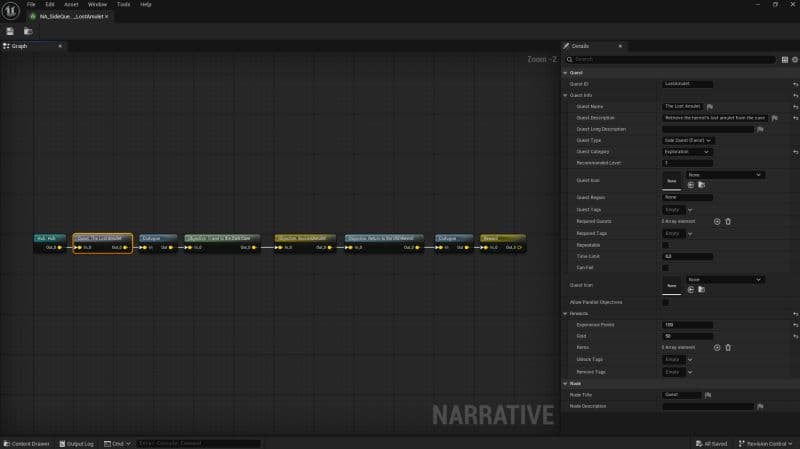Close the Graph tab

60,46
